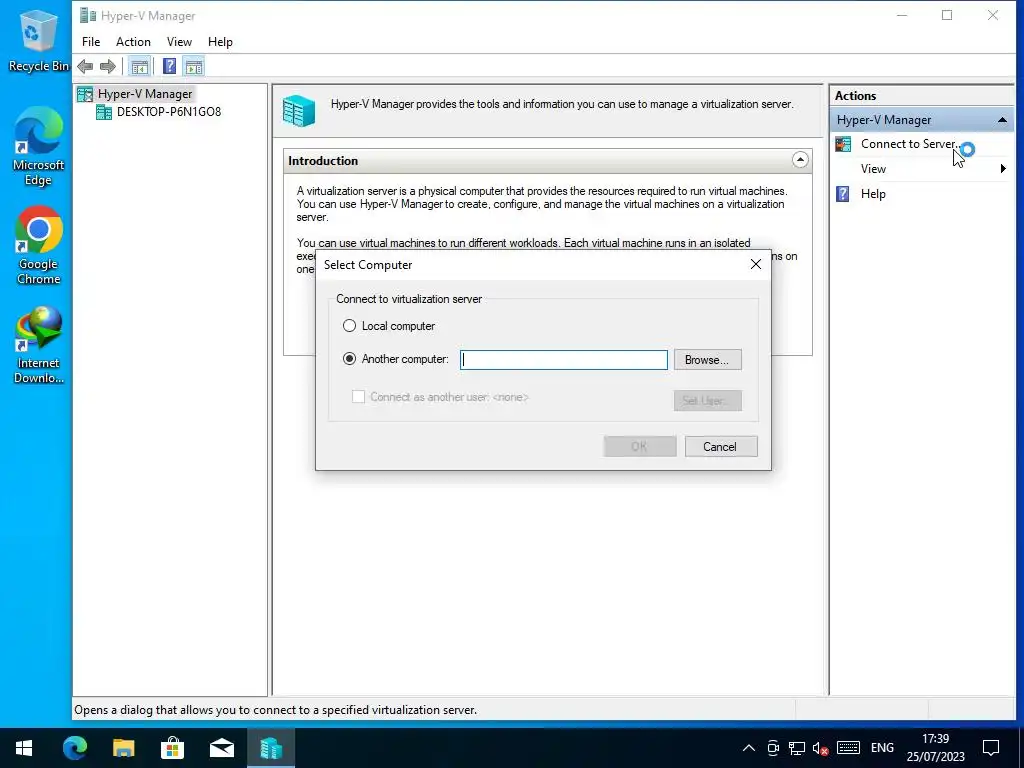Toggle Show/Hide Console Tree toolbar icon

tap(139, 66)
